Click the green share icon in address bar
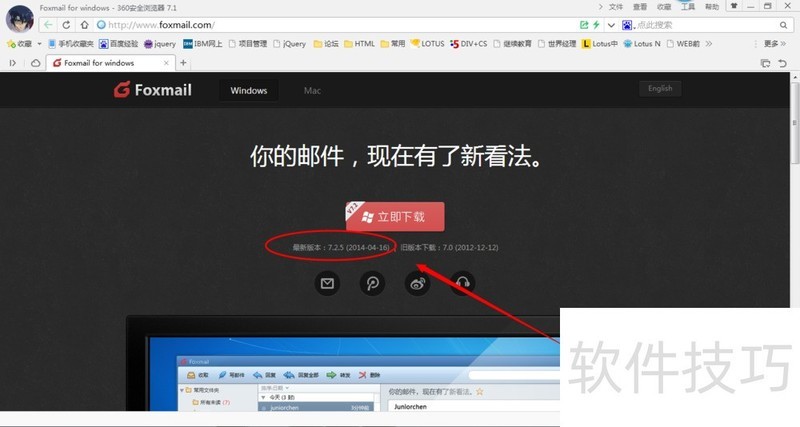 pos(584,24)
